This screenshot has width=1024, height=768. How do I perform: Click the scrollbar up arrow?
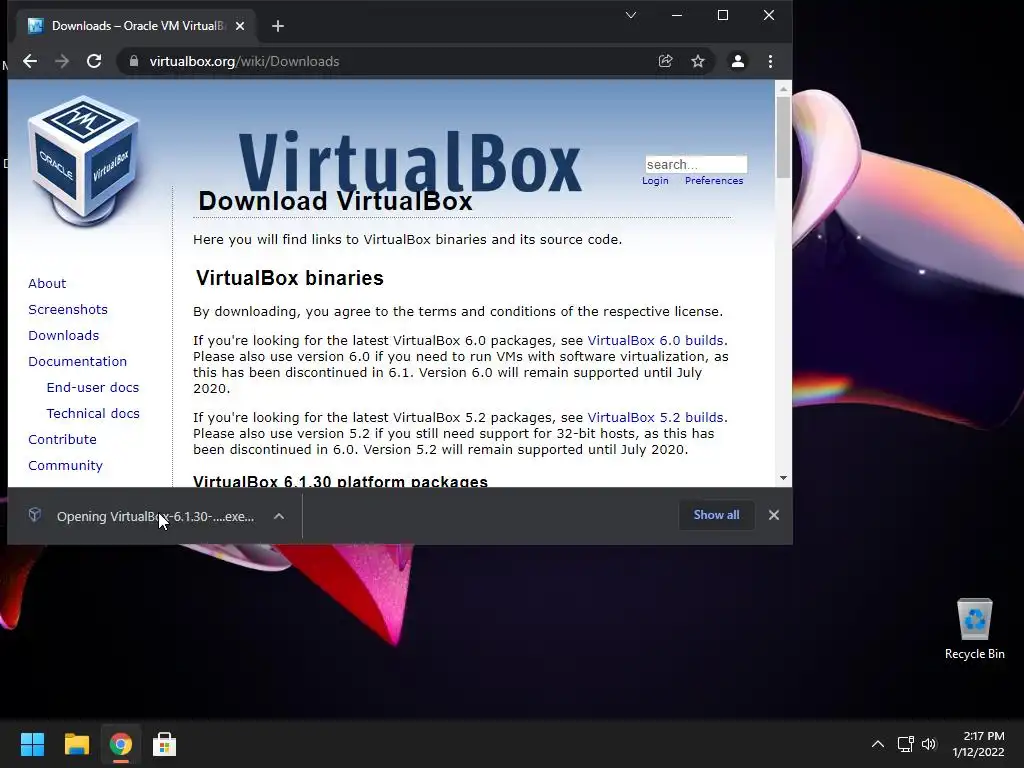783,88
